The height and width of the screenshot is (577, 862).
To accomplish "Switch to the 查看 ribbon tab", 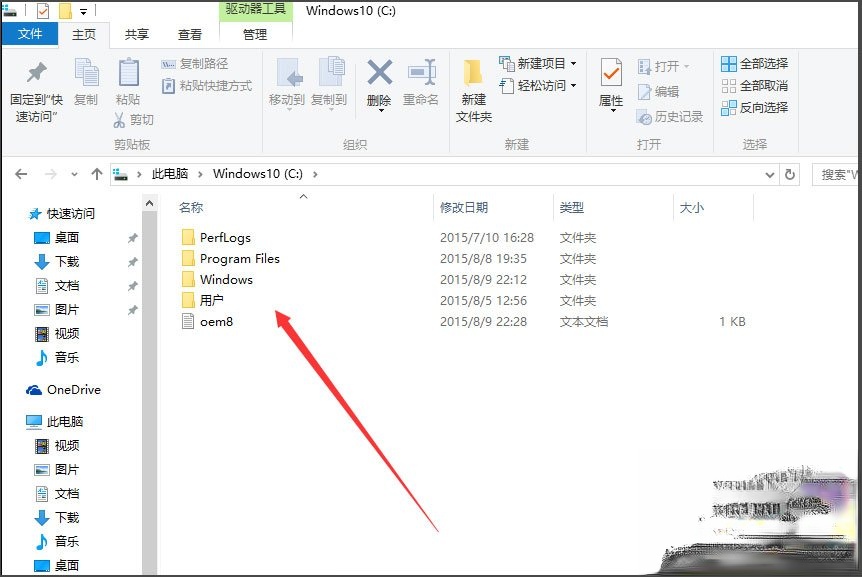I will click(189, 33).
